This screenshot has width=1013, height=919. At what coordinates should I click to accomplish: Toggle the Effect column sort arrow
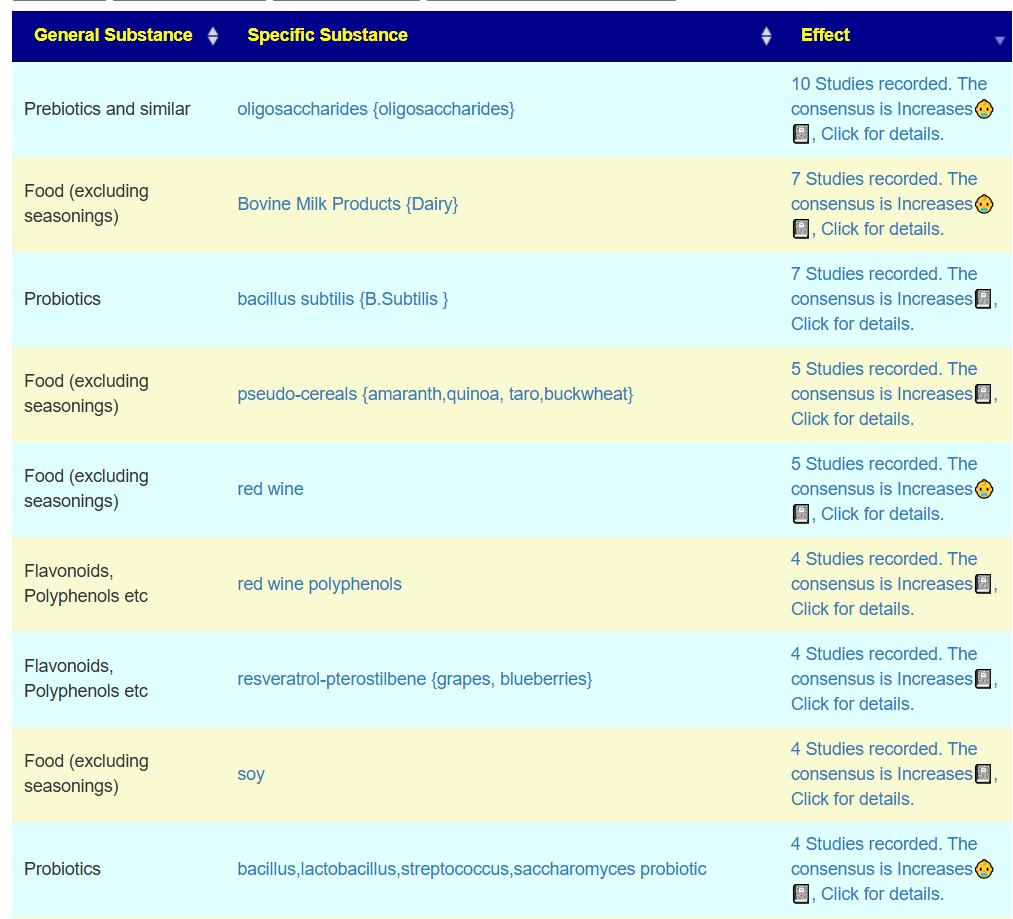coord(999,40)
